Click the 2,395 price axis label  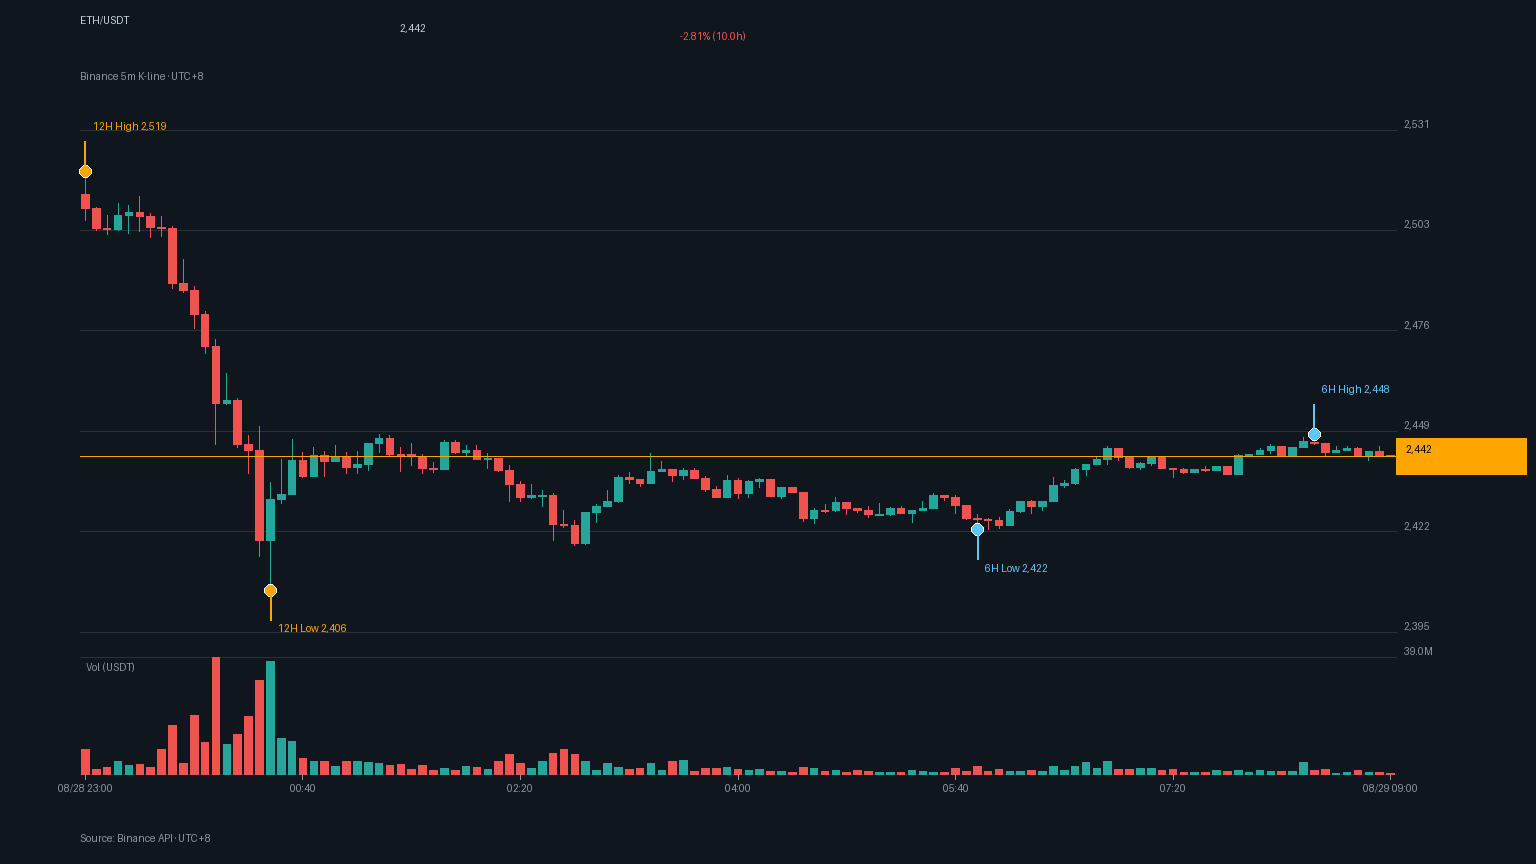pos(1417,626)
